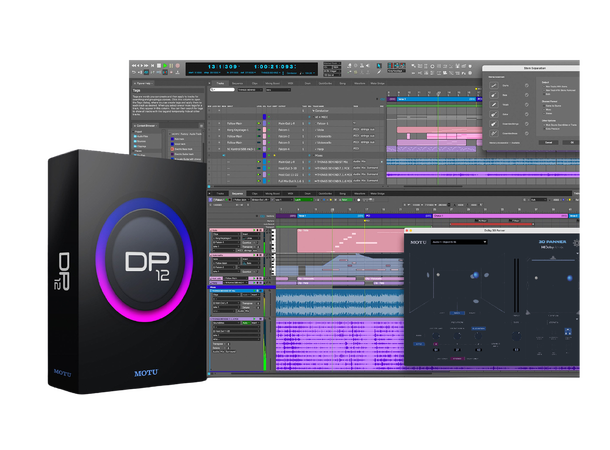Click Cancel in the Stem Separation dialog

[549, 142]
